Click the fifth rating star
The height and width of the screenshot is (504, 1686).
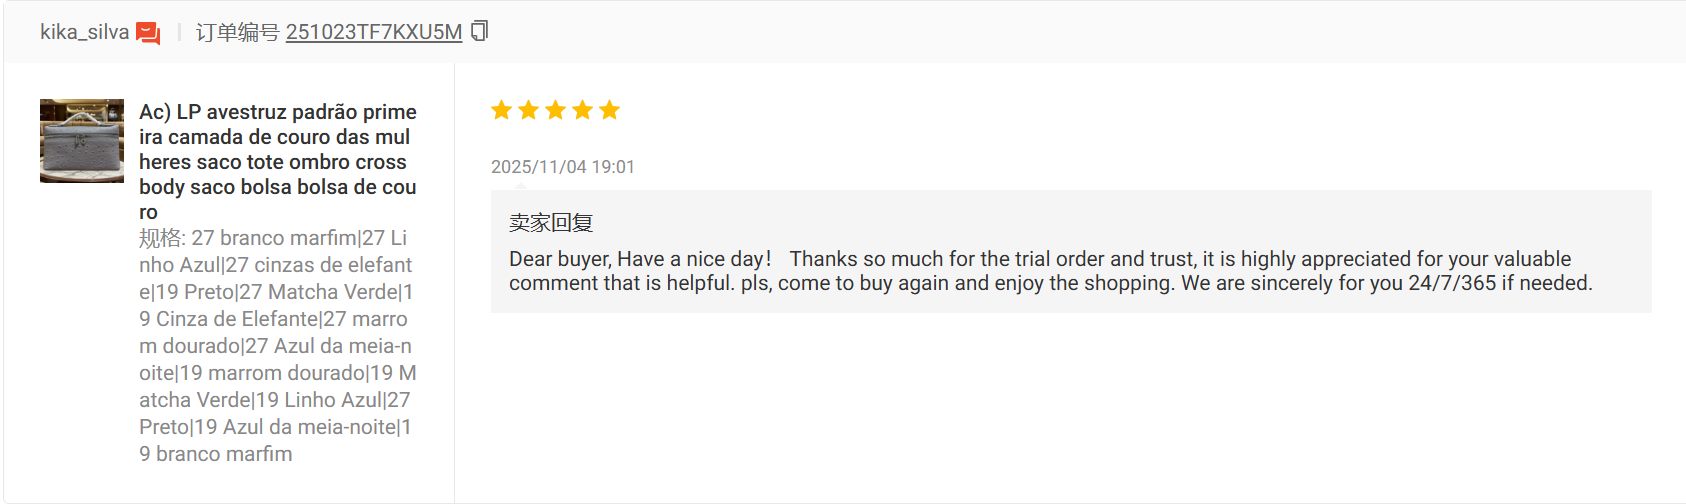[610, 110]
